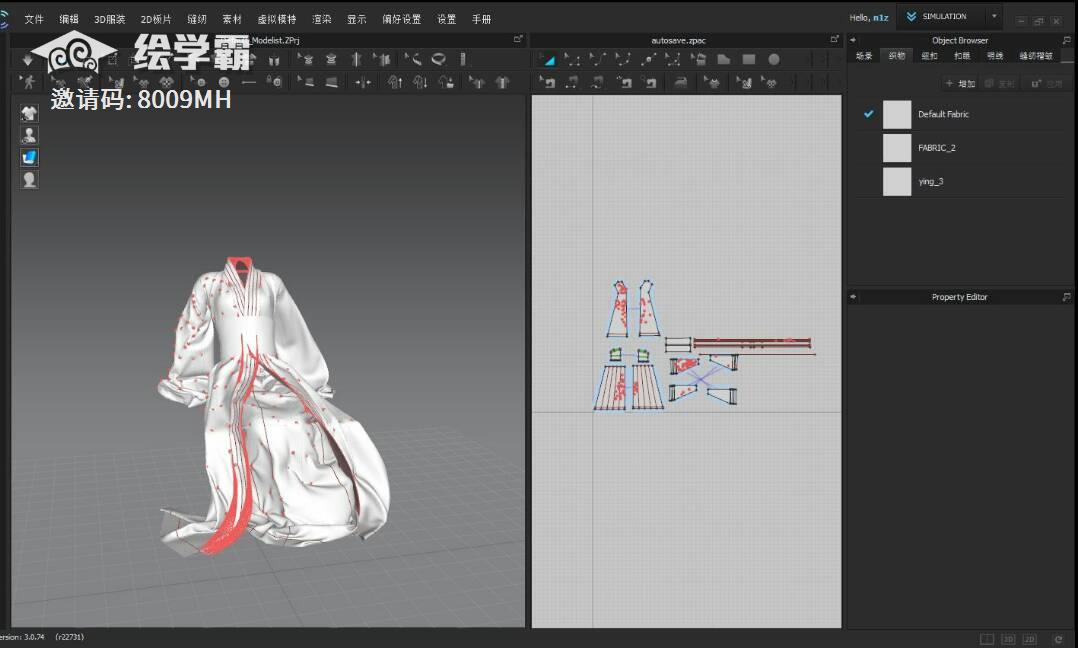The width and height of the screenshot is (1078, 648).
Task: Click the FABRIC_2 color swatch
Action: 897,148
